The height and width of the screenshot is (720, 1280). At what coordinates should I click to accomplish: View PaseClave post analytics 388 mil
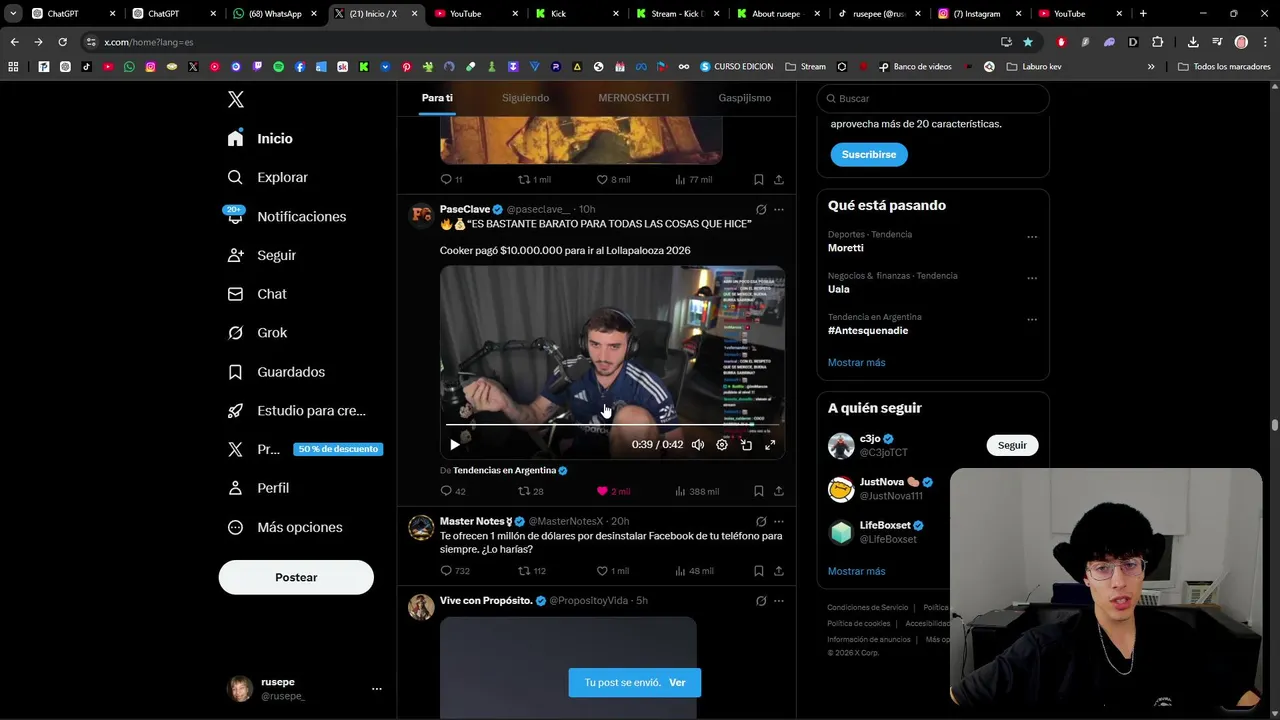point(697,491)
